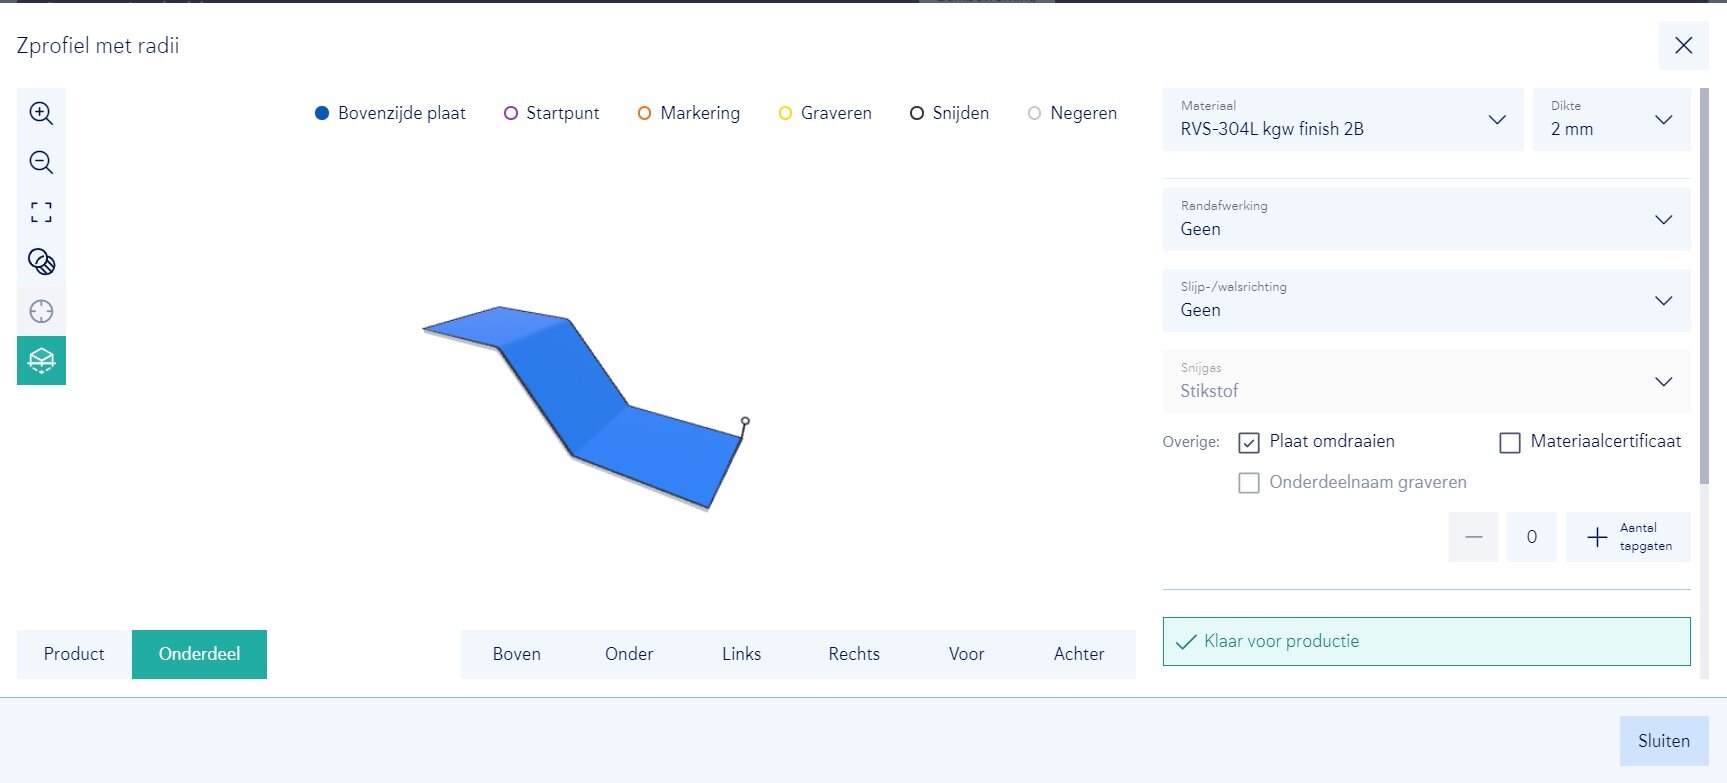Expand the Dikte thickness dropdown

point(1610,120)
